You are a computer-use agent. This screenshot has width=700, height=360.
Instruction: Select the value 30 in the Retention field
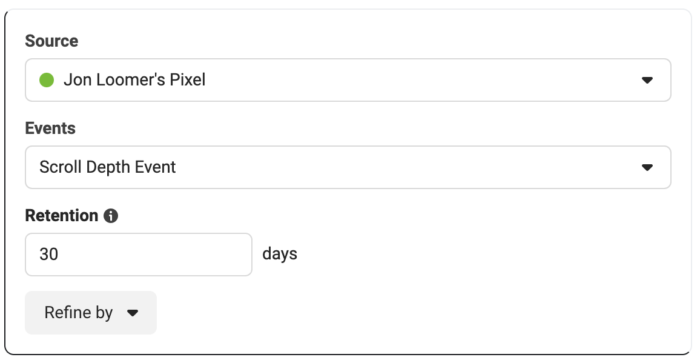(x=49, y=254)
